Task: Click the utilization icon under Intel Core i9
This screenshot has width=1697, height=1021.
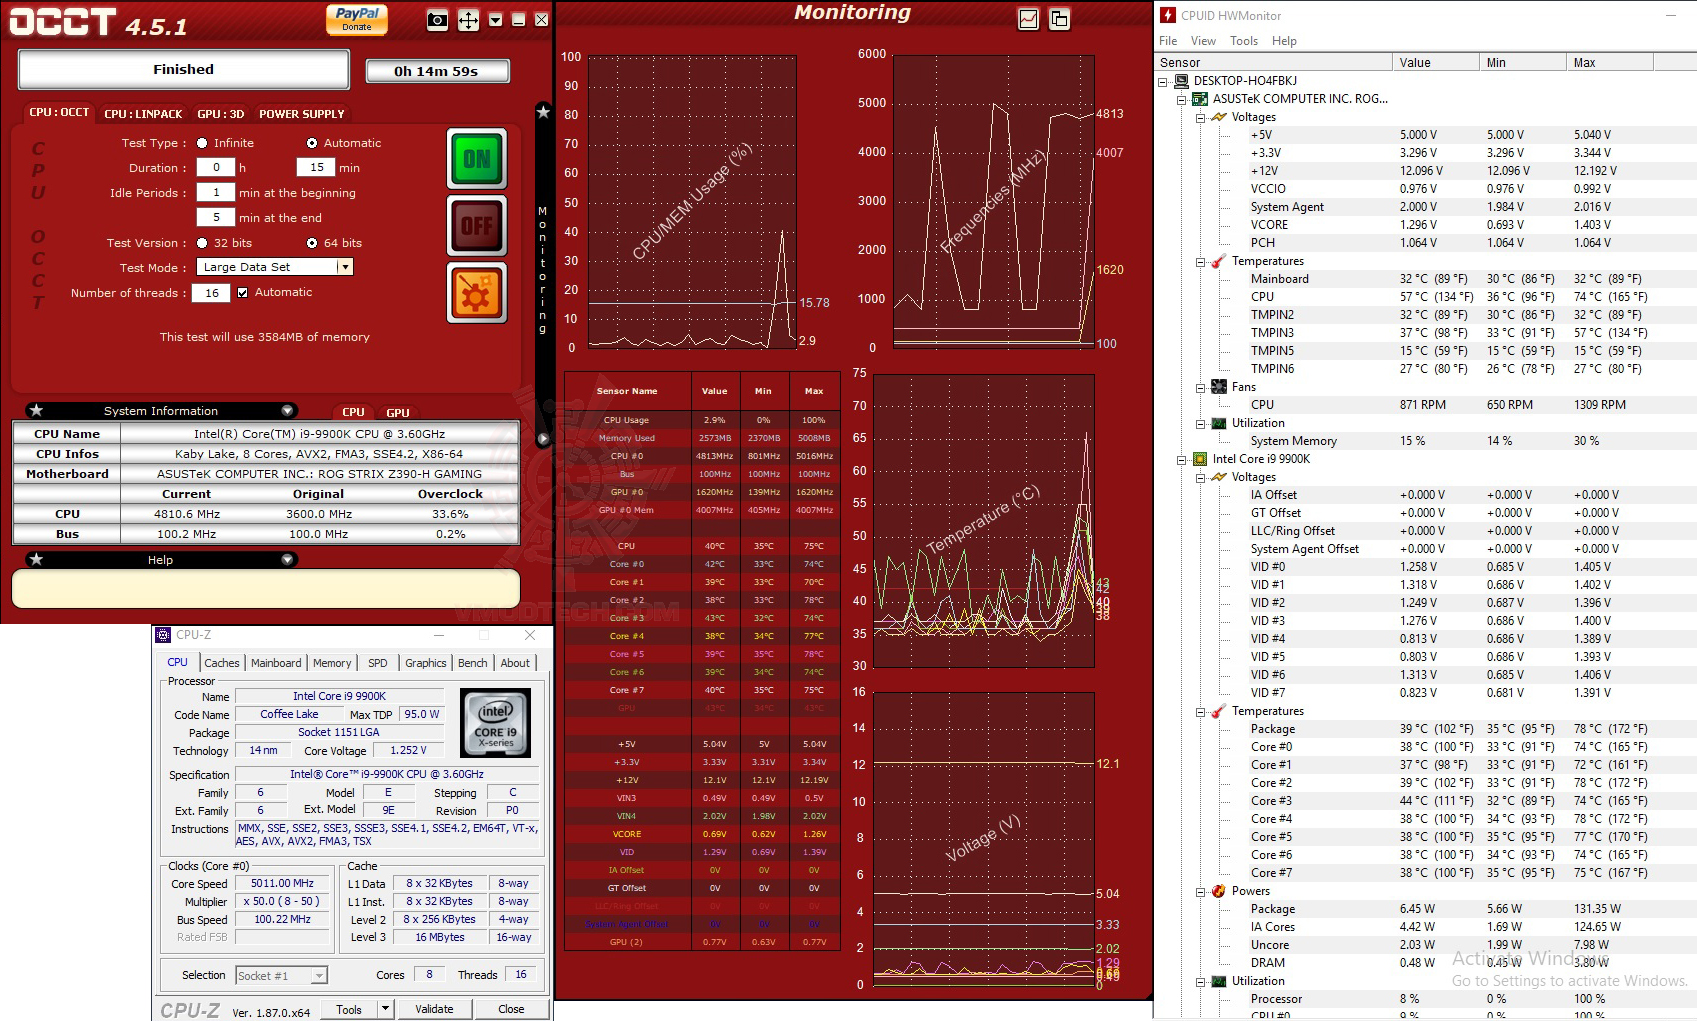Action: coord(1219,981)
